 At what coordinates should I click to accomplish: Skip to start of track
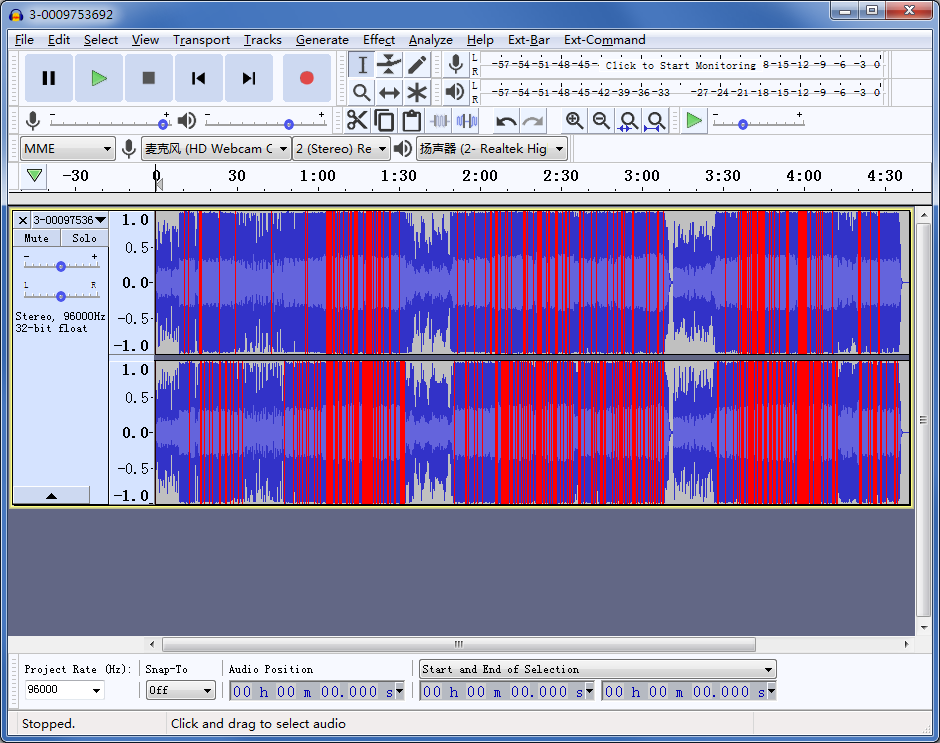199,78
